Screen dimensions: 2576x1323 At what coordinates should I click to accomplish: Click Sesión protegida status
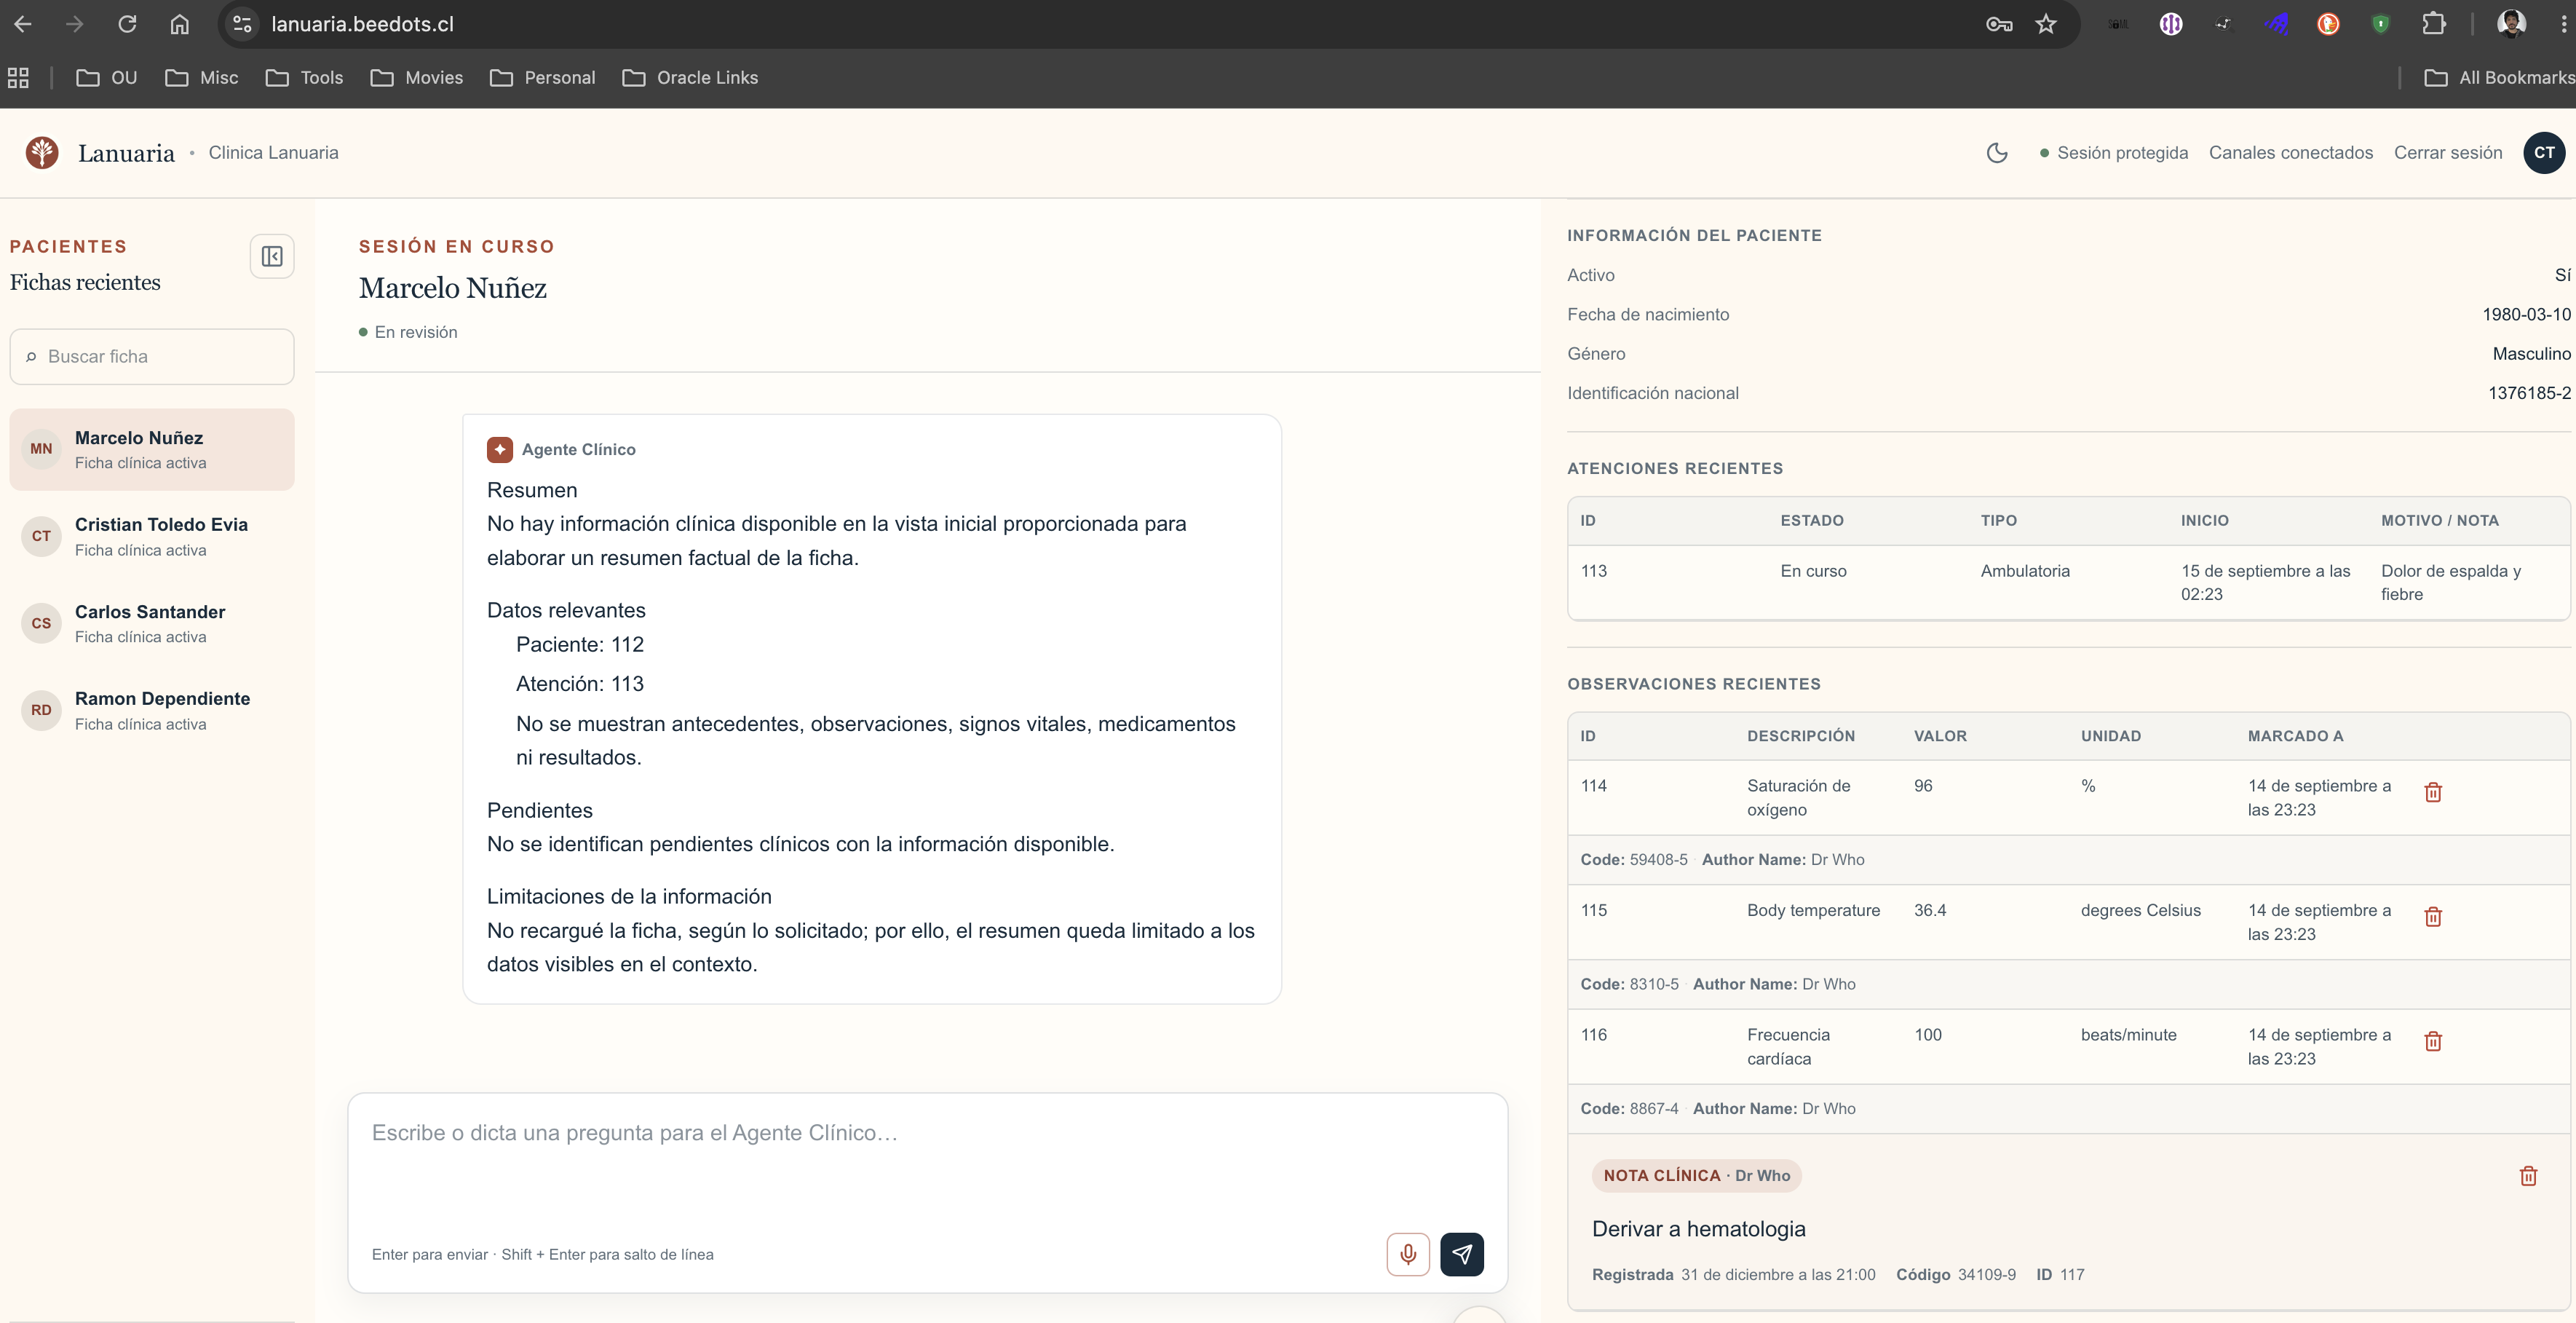(x=2113, y=153)
